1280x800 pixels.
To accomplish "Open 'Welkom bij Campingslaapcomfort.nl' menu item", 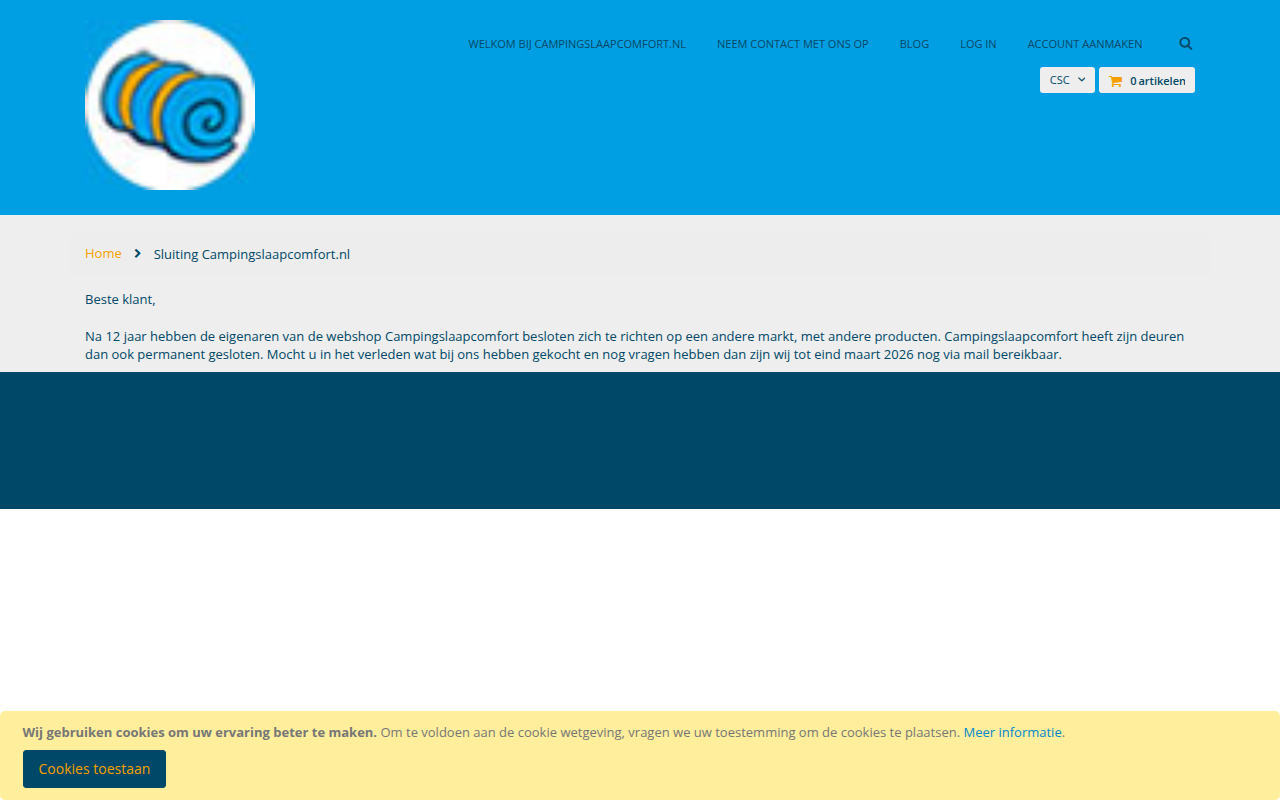I will click(577, 44).
